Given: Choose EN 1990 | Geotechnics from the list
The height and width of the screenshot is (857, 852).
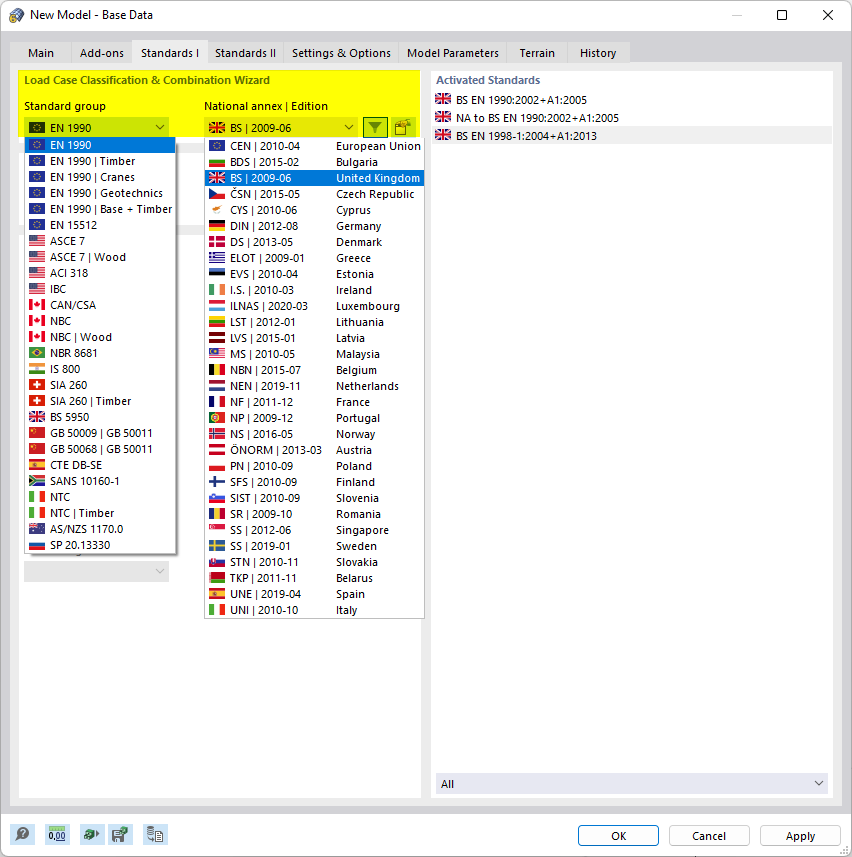Looking at the screenshot, I should 101,193.
